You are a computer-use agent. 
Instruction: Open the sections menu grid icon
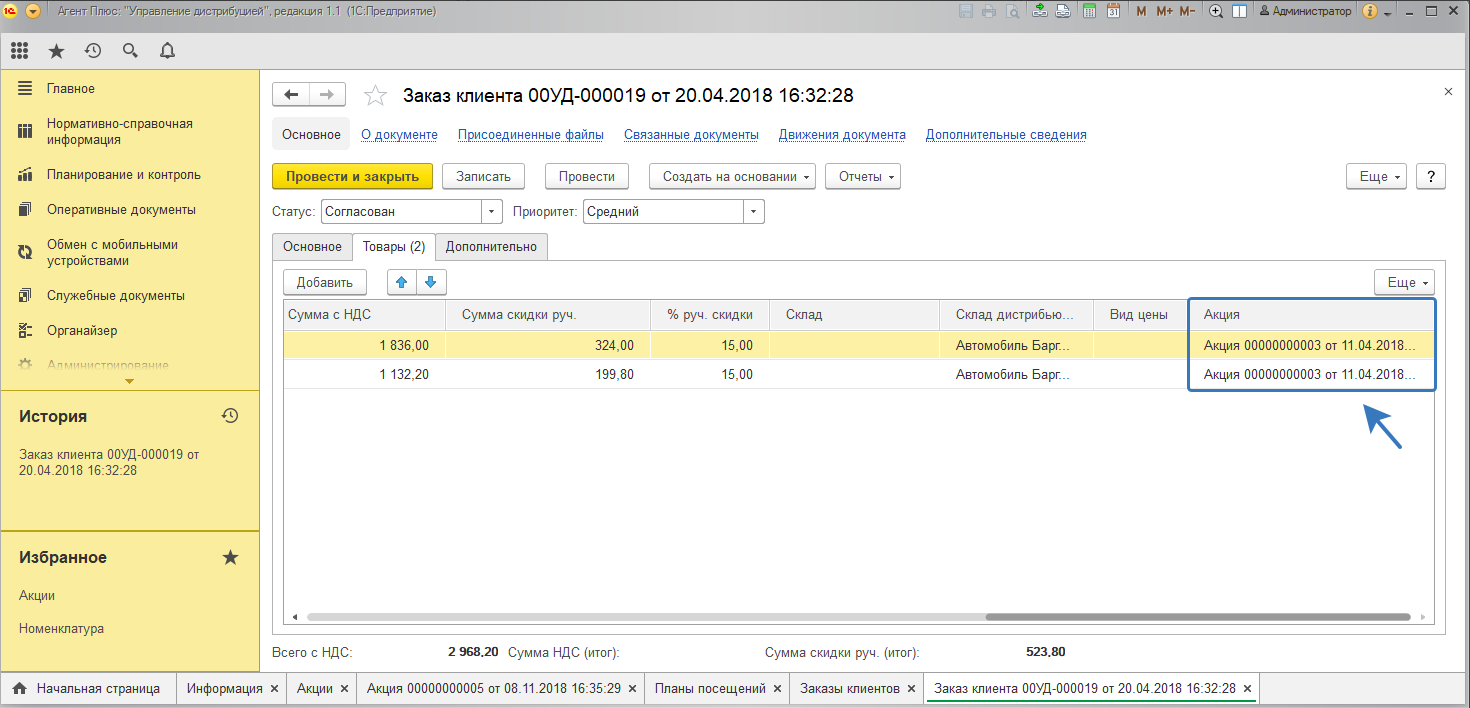coord(19,51)
